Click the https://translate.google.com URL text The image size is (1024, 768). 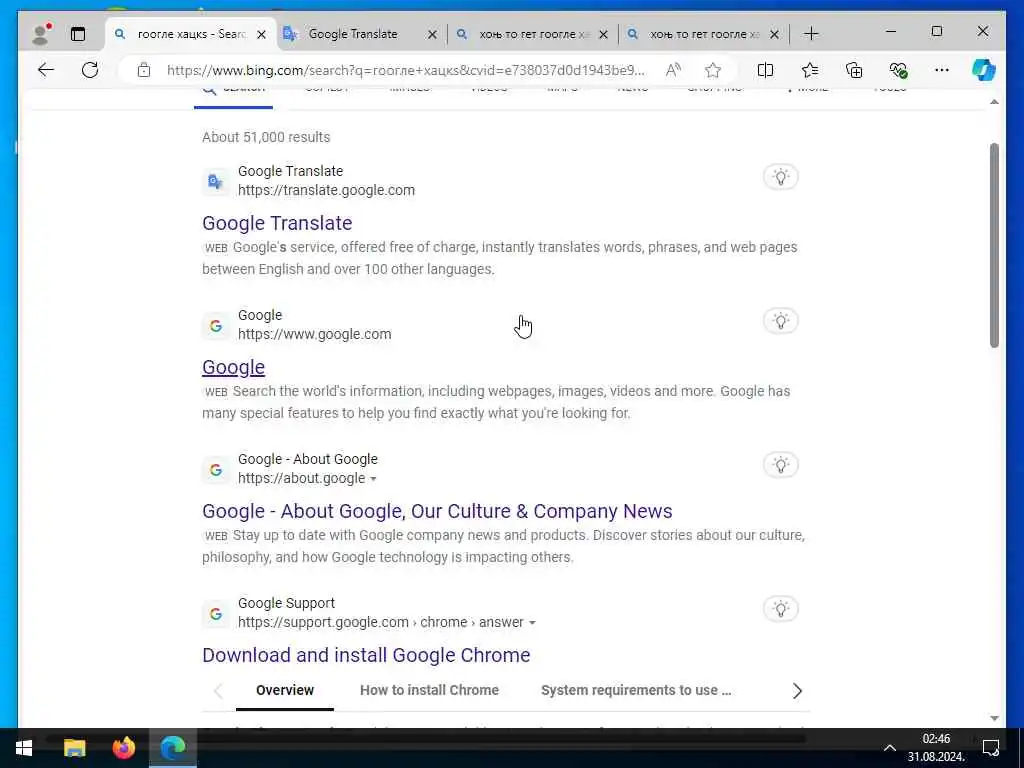[x=326, y=190]
